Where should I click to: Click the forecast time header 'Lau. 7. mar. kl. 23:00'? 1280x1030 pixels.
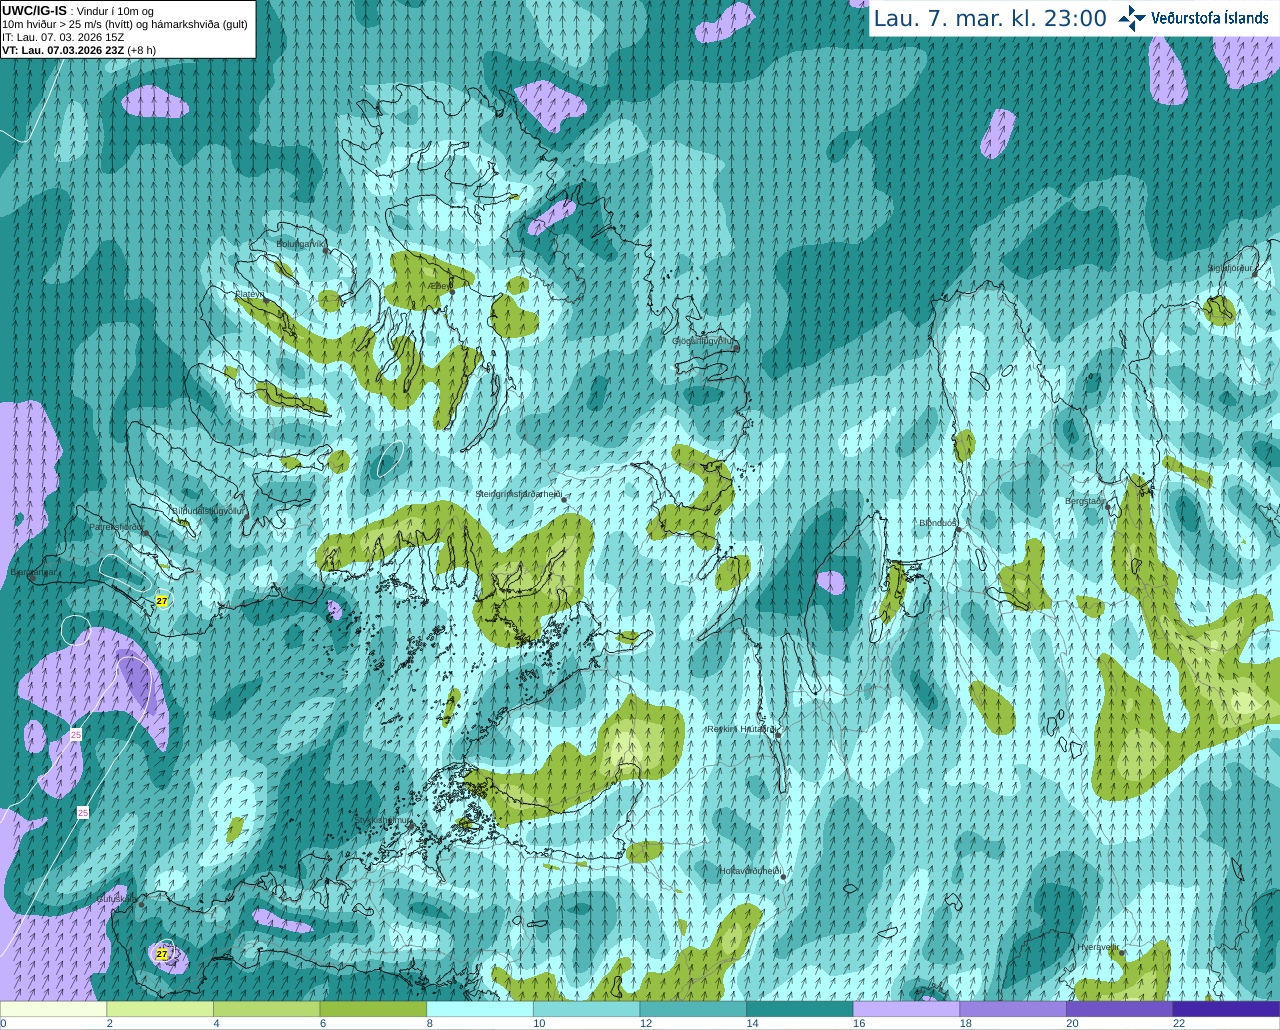[x=990, y=18]
